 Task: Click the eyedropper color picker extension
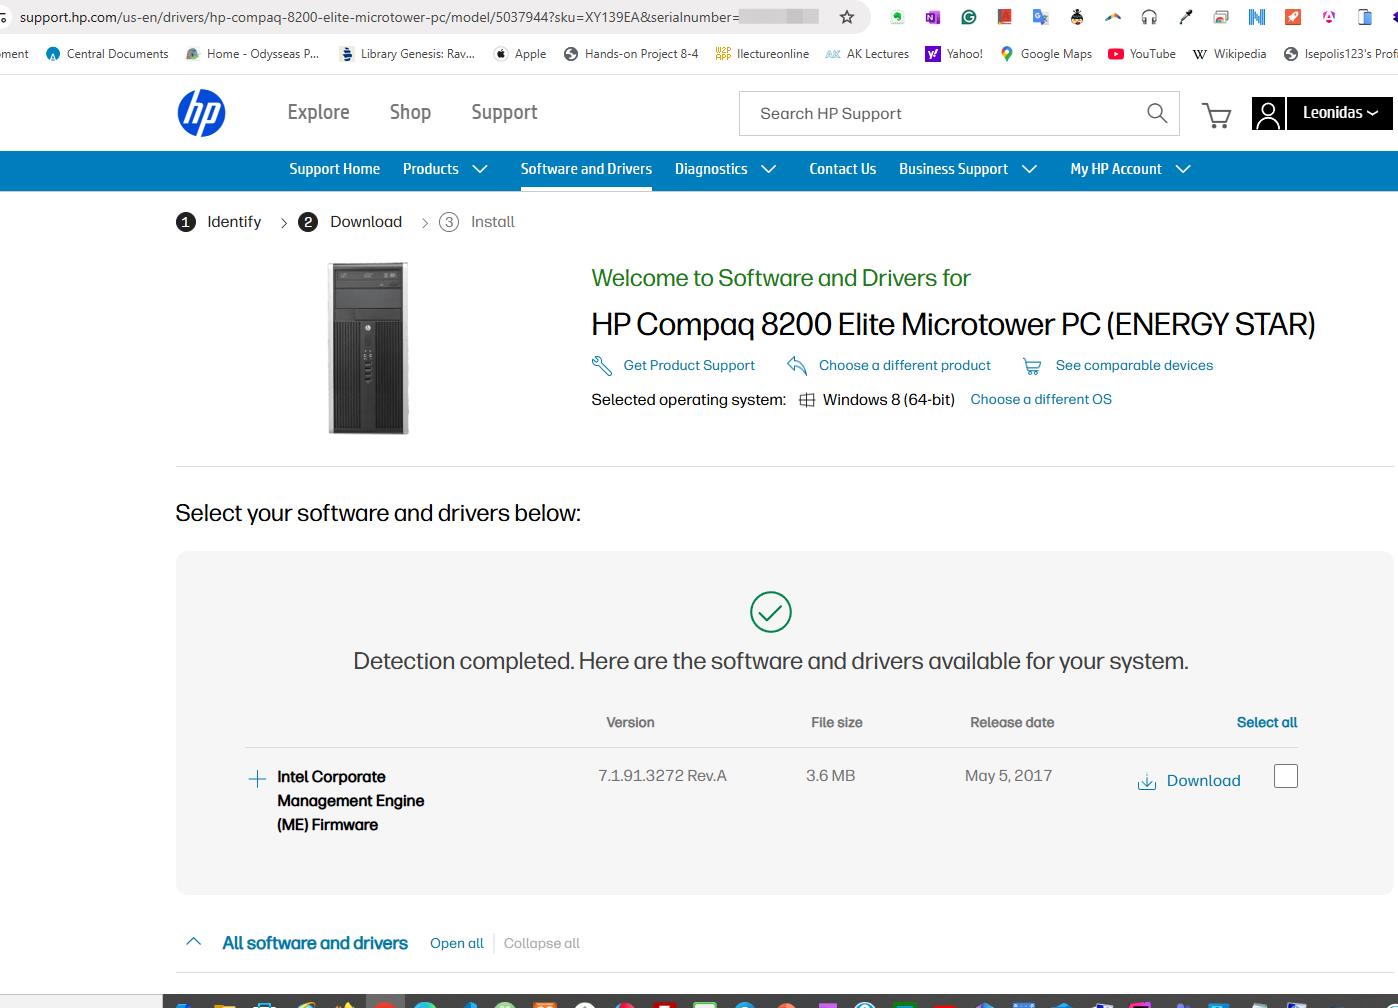(x=1185, y=17)
